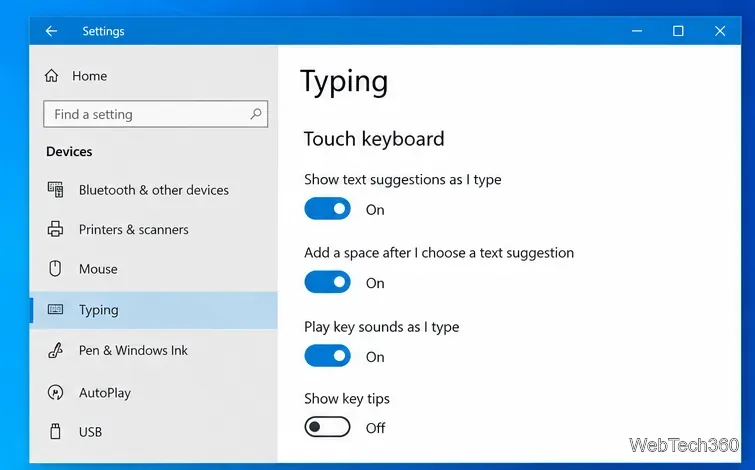The image size is (755, 470).
Task: Open the AutoPlay settings label
Action: pos(105,393)
